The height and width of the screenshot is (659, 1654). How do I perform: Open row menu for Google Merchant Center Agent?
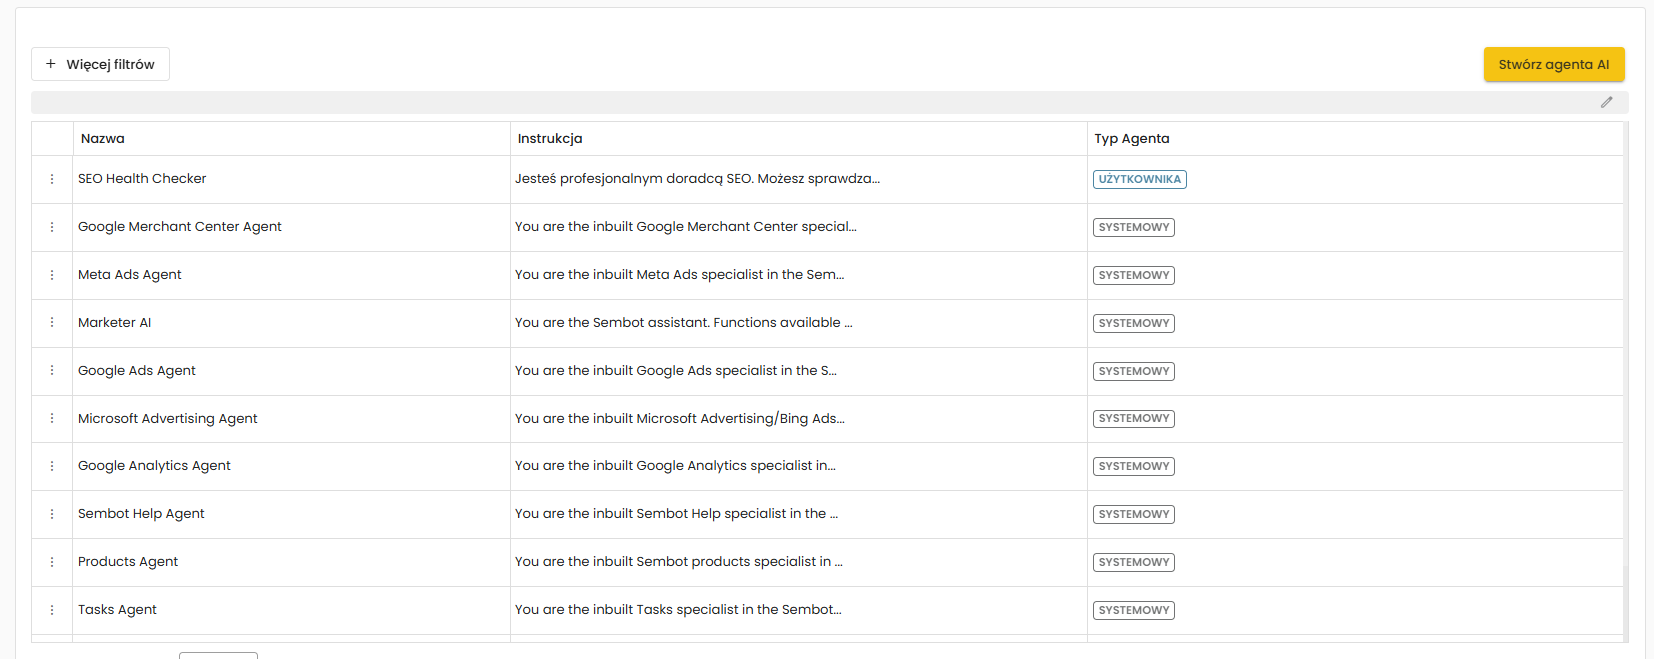(52, 227)
